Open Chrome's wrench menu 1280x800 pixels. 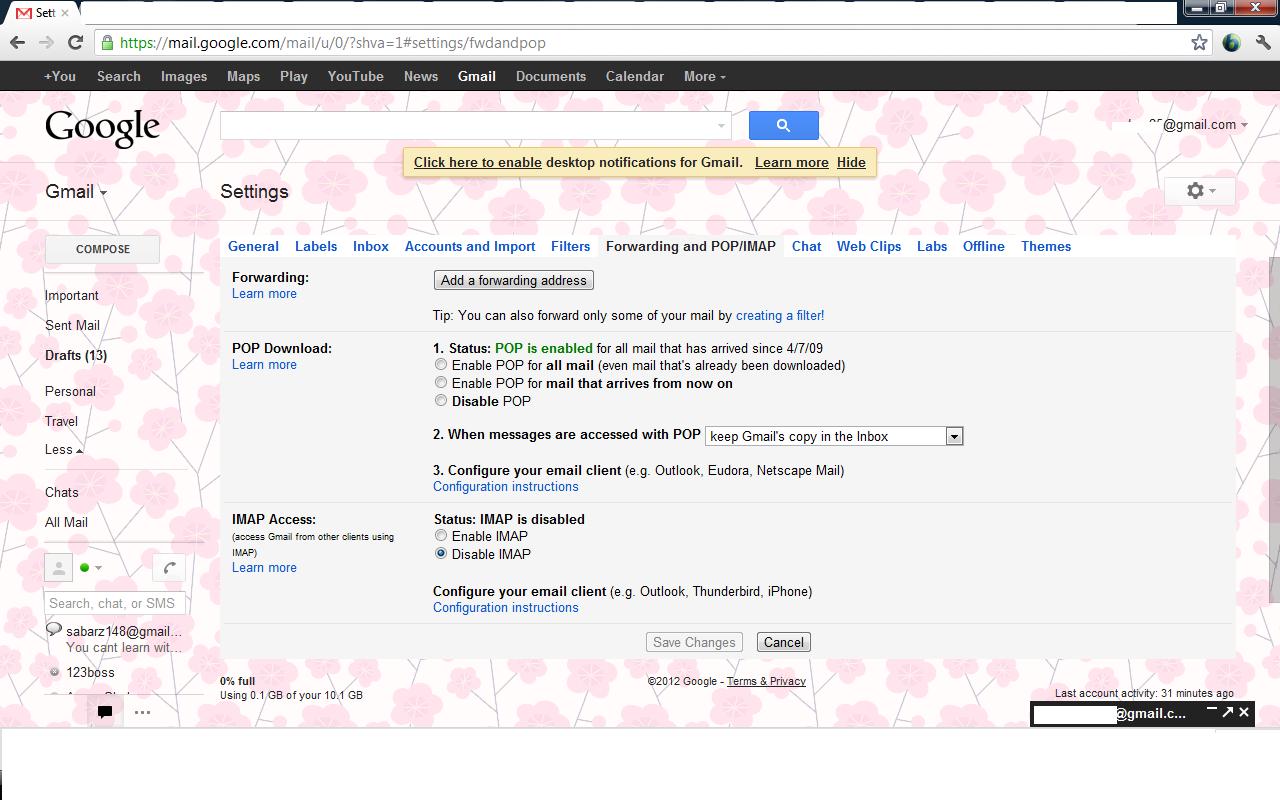pyautogui.click(x=1261, y=42)
